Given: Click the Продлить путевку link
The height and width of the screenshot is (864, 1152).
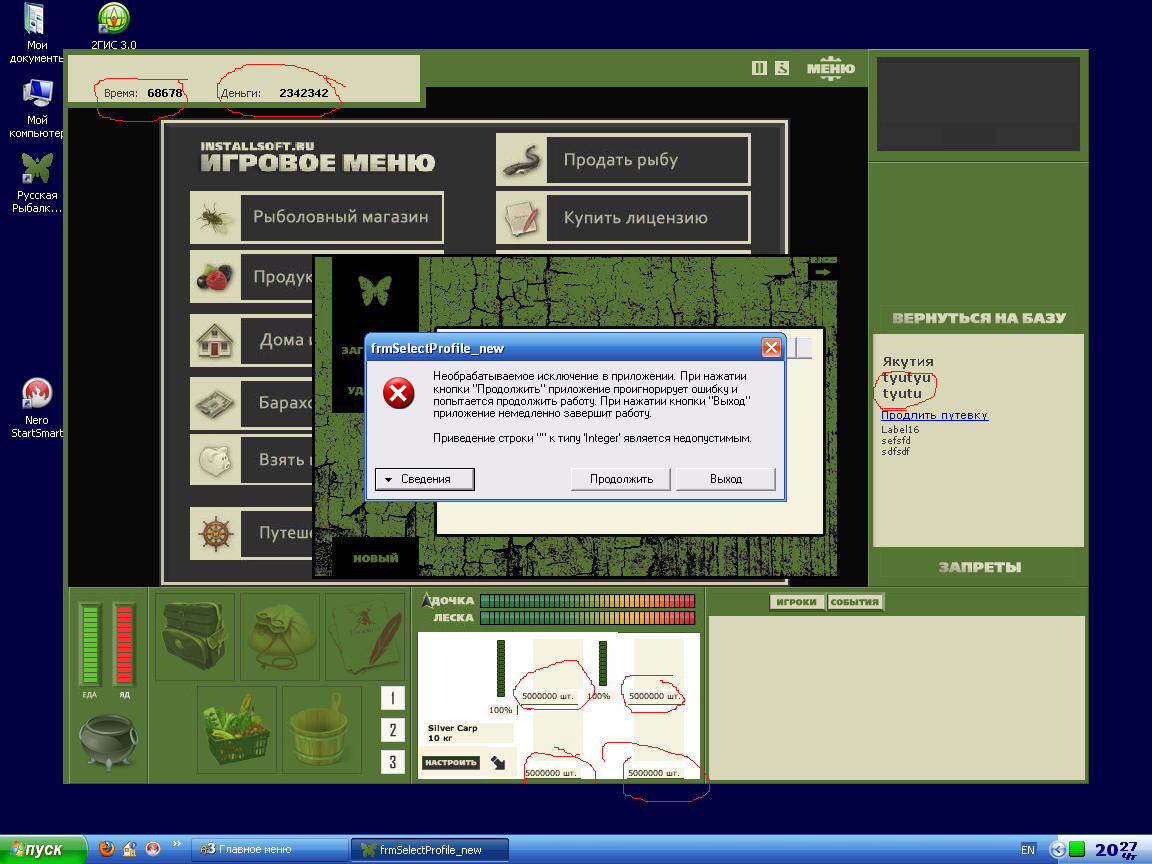Looking at the screenshot, I should click(935, 415).
